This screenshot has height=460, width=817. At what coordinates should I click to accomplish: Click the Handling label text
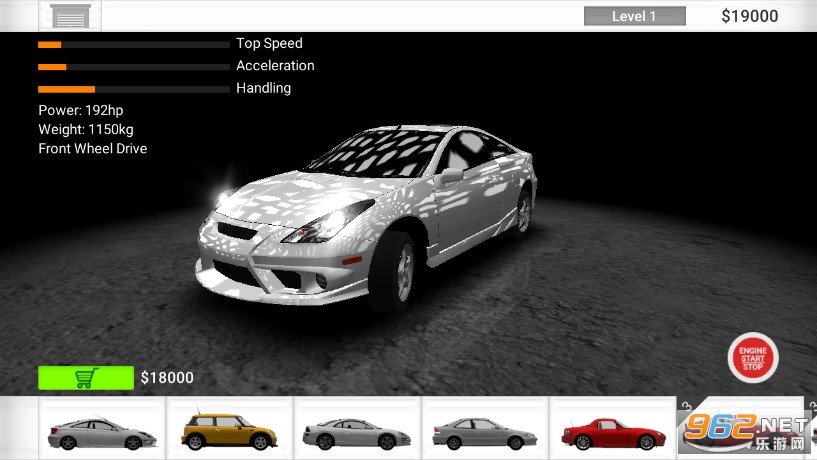coord(263,88)
